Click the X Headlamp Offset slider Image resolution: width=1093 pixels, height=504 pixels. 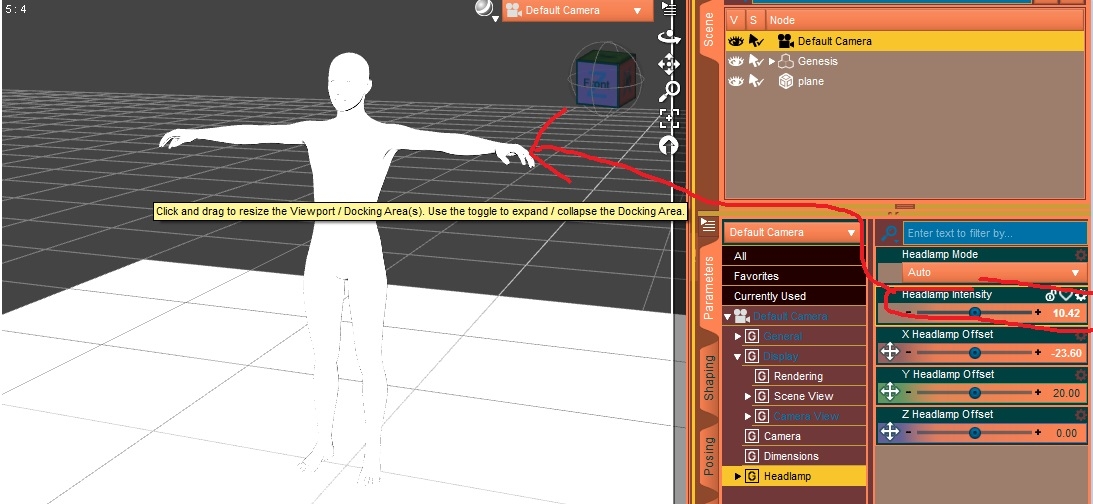pos(974,353)
